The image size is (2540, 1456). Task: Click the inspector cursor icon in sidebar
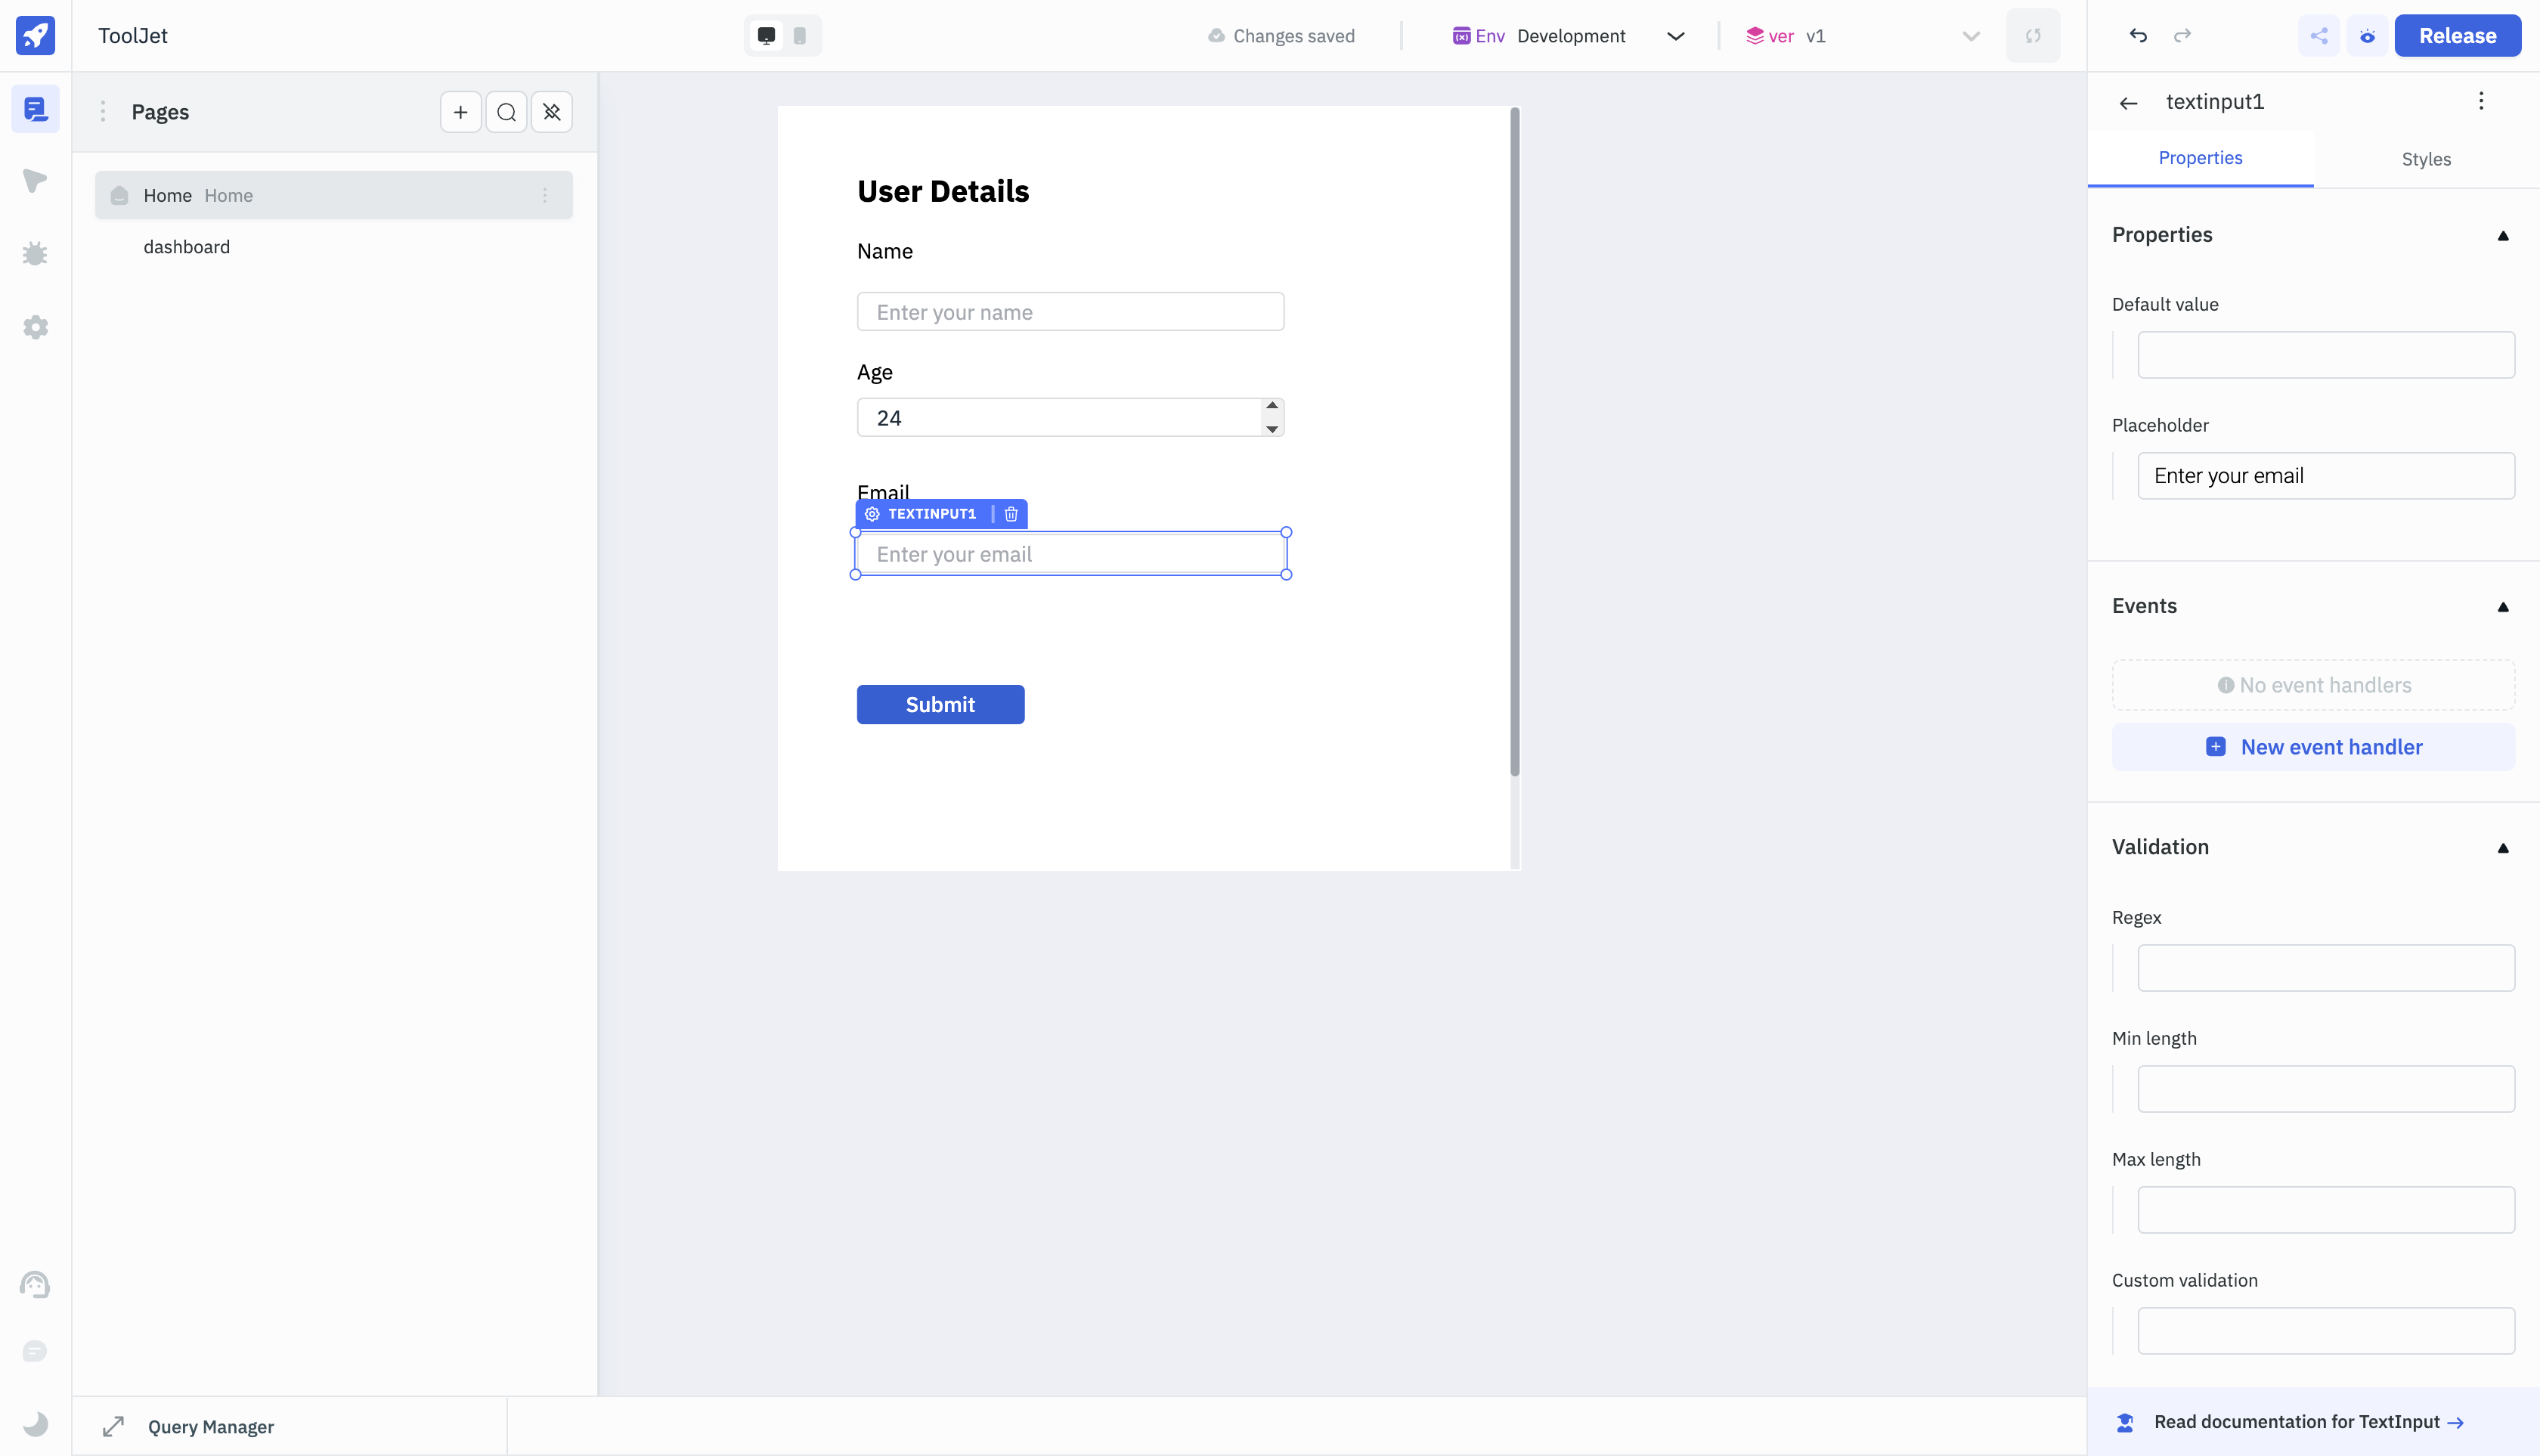coord(35,181)
